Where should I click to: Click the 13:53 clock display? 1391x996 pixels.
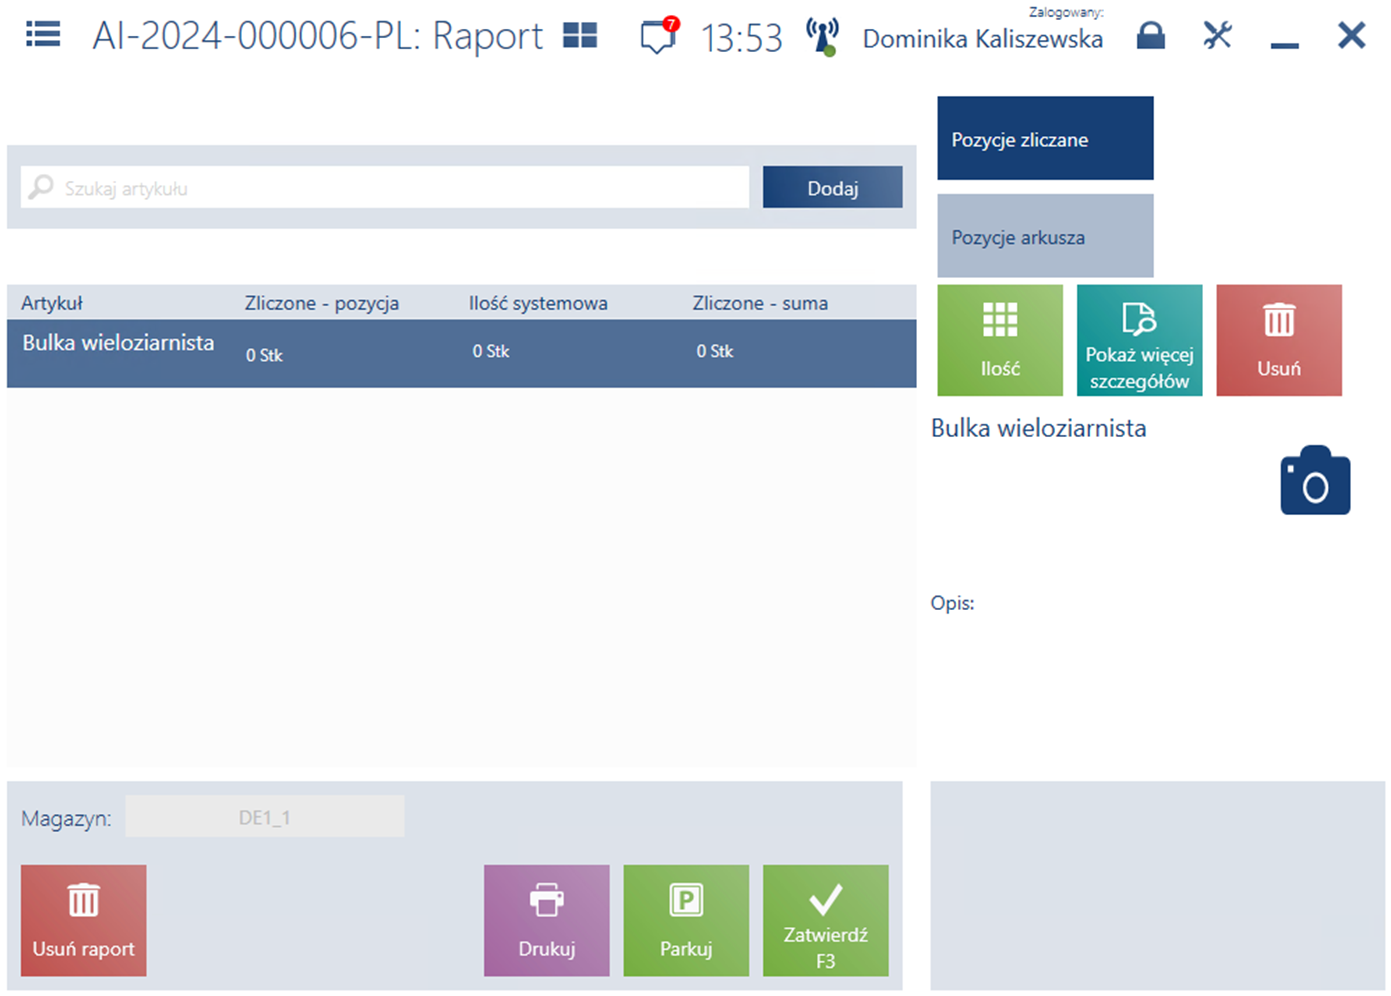[741, 38]
